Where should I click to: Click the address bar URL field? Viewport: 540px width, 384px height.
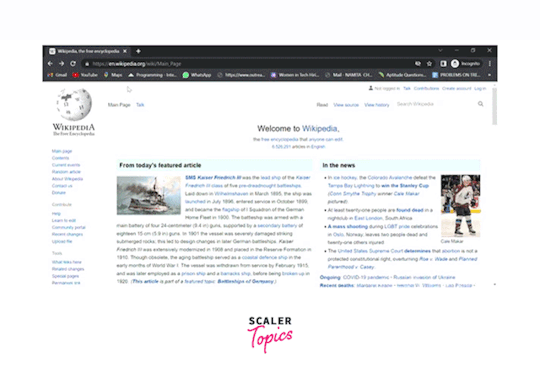point(248,64)
